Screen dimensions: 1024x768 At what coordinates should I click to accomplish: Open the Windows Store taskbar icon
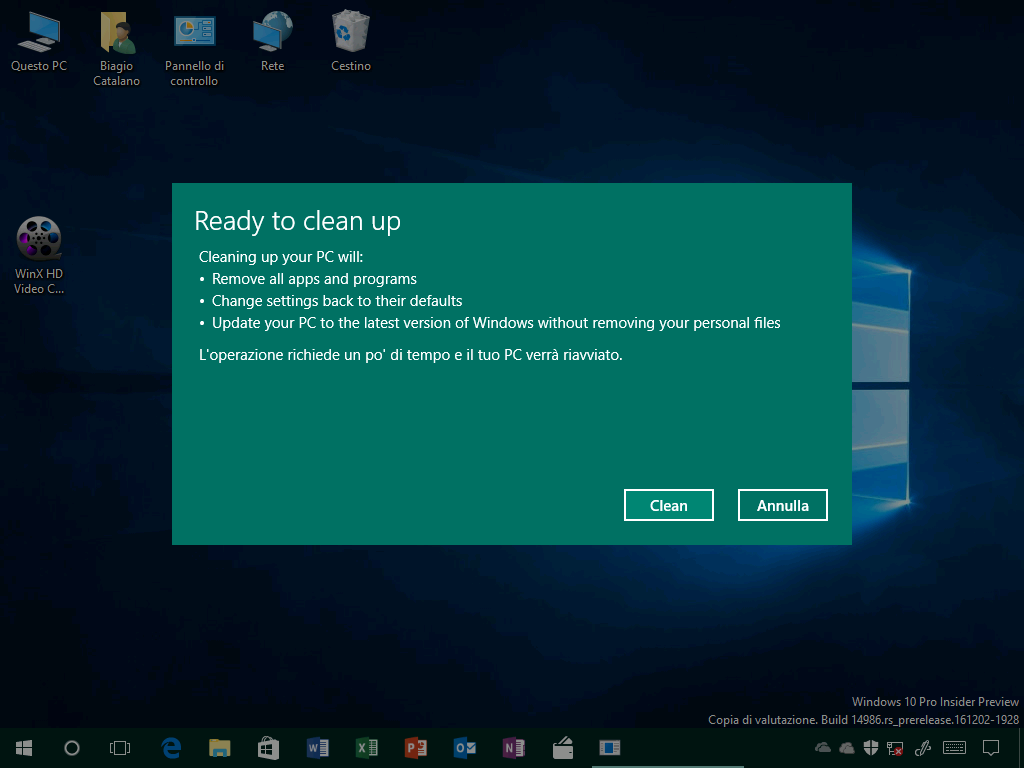[x=268, y=748]
